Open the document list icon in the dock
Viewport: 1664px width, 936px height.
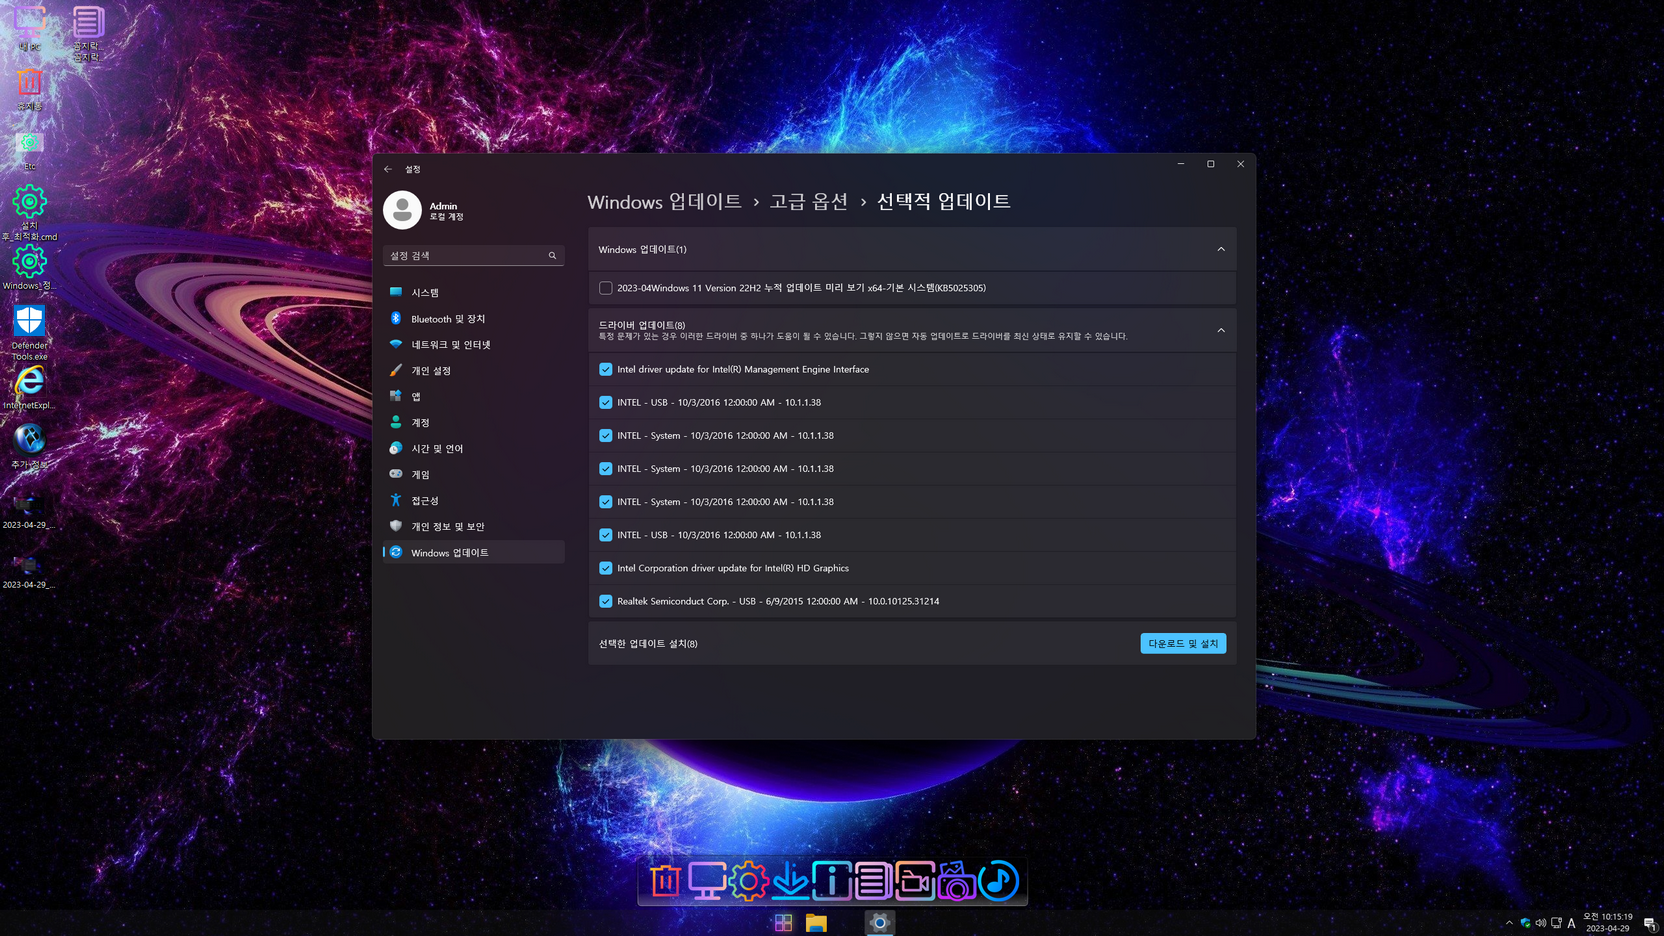point(873,881)
